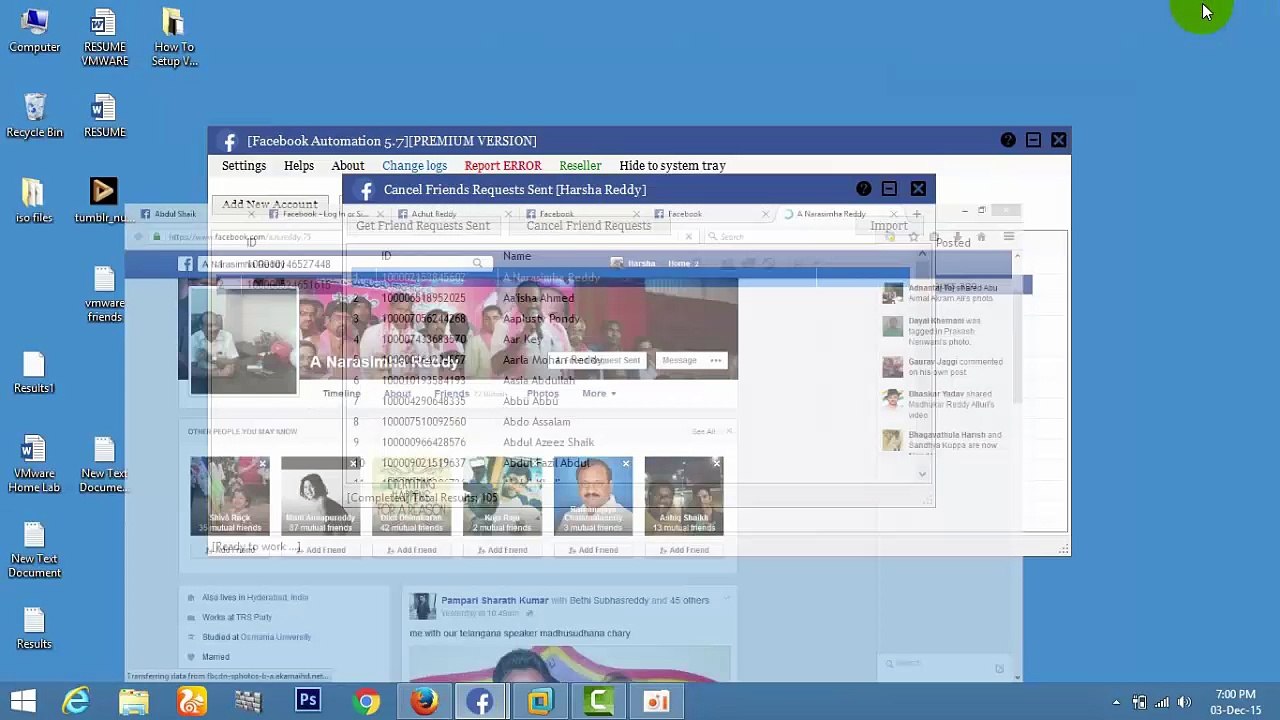
Task: Open the system clock showing 7:00 PM
Action: click(1235, 702)
